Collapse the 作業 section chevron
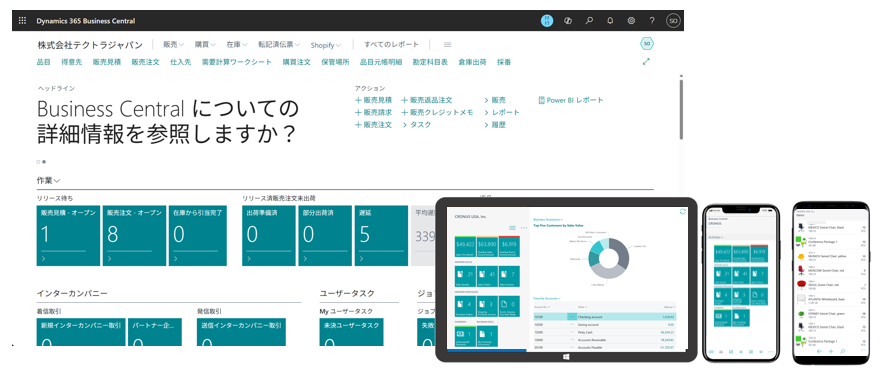881x370 pixels. click(57, 181)
